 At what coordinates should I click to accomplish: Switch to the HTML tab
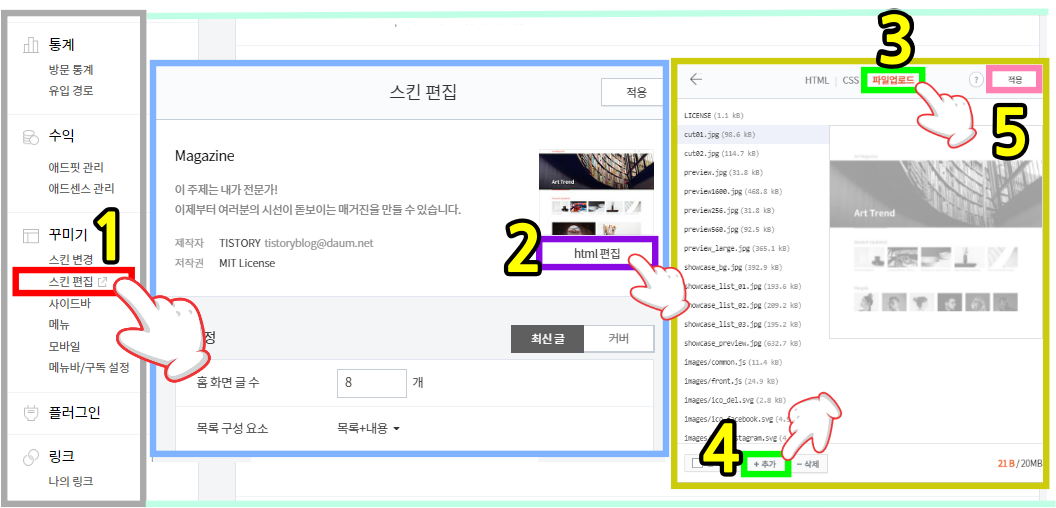click(817, 80)
